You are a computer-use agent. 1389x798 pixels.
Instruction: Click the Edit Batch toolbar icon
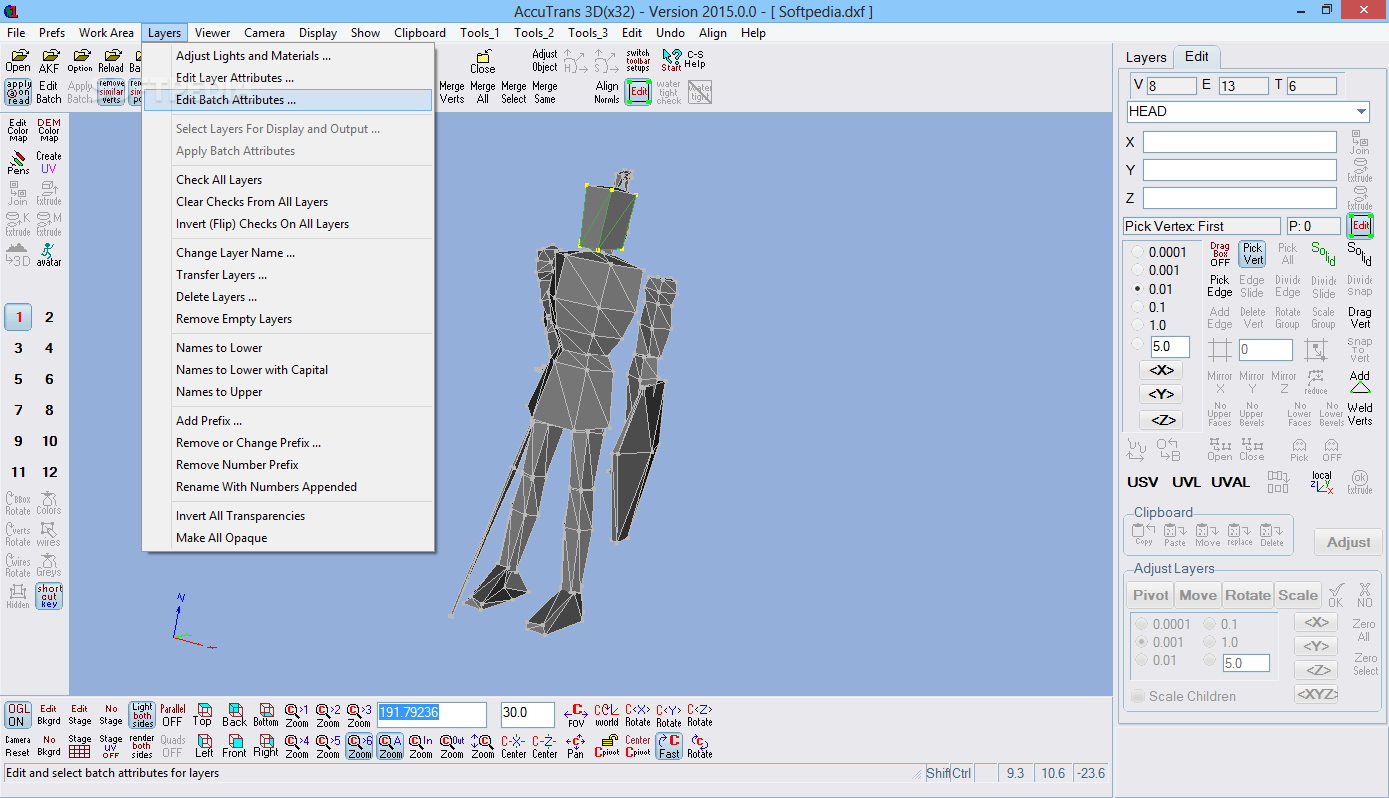click(49, 92)
